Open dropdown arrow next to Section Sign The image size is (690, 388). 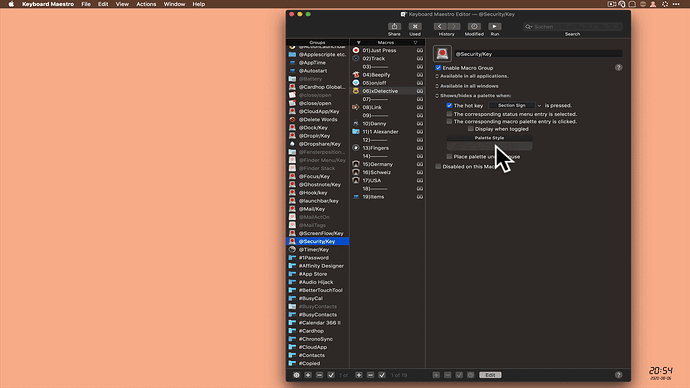tap(539, 106)
